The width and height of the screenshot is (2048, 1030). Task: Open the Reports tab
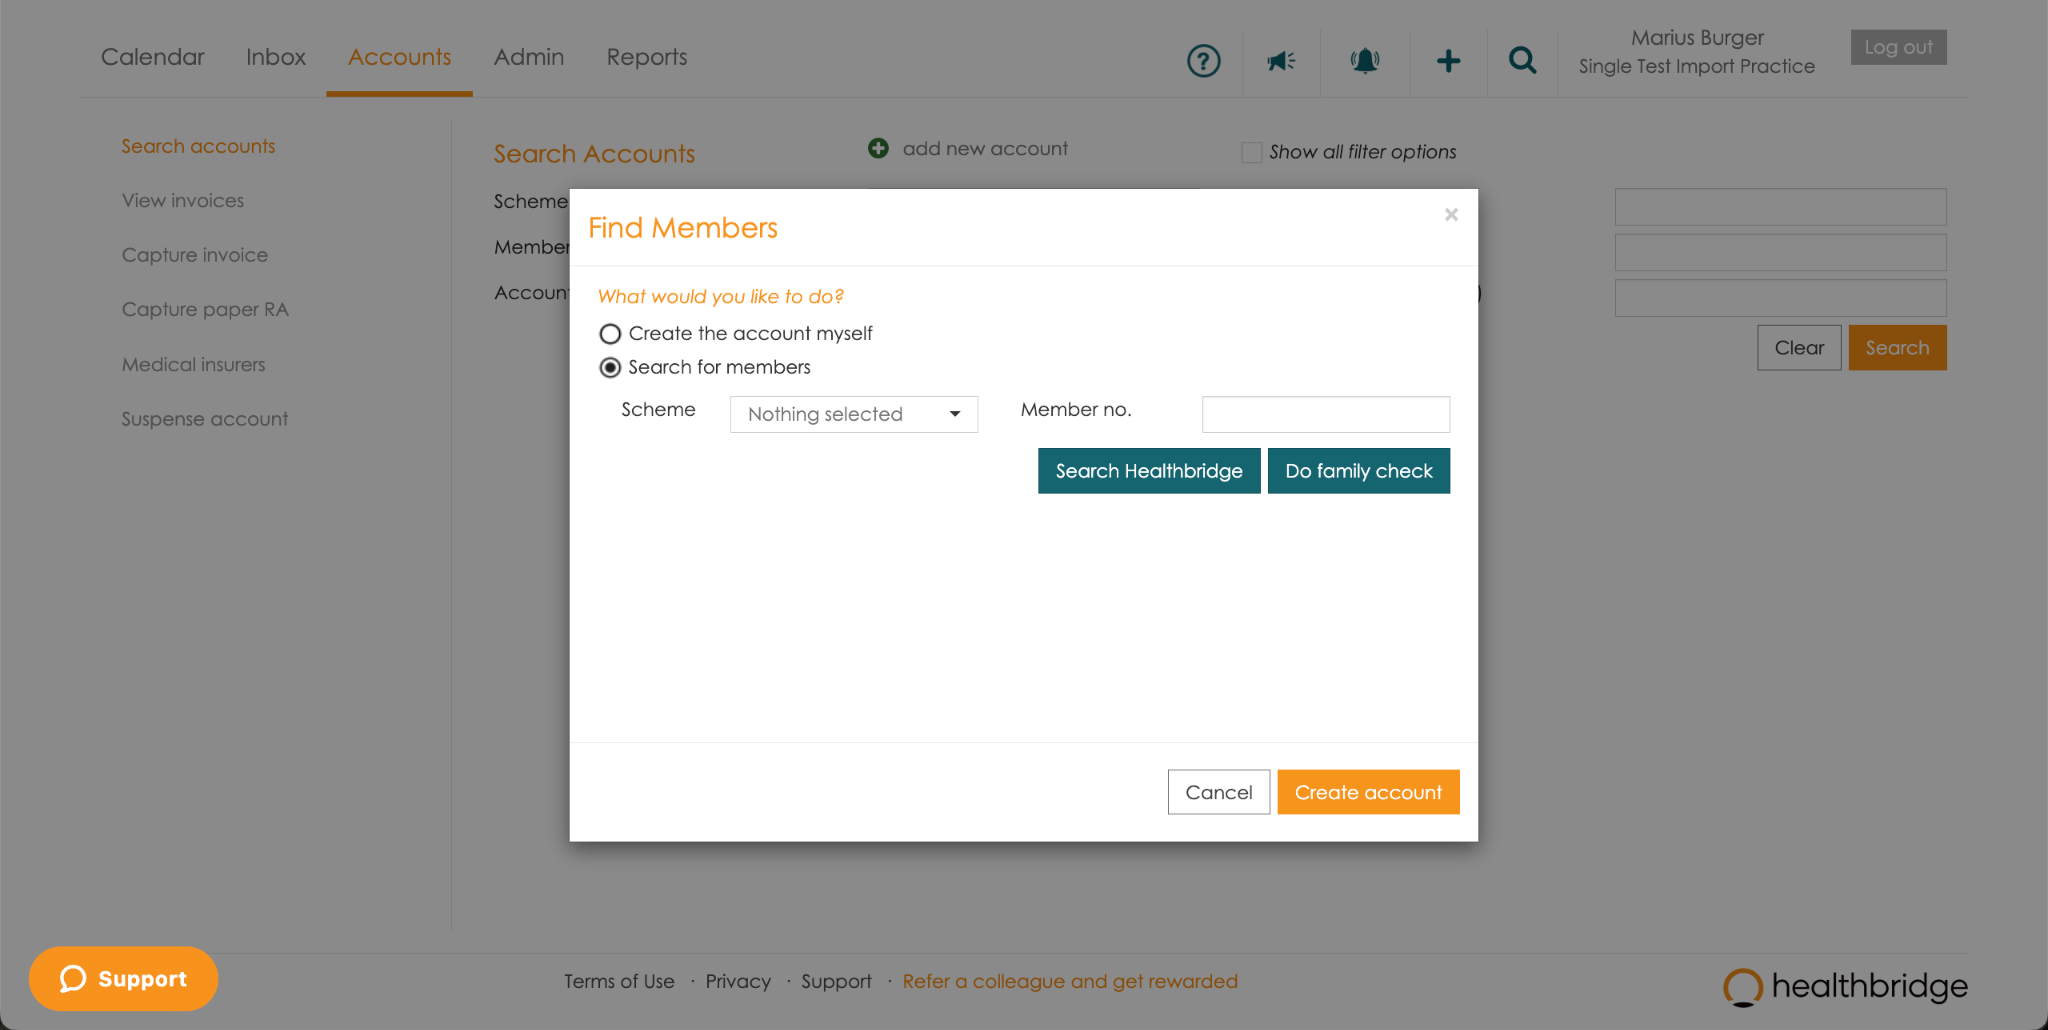[646, 57]
